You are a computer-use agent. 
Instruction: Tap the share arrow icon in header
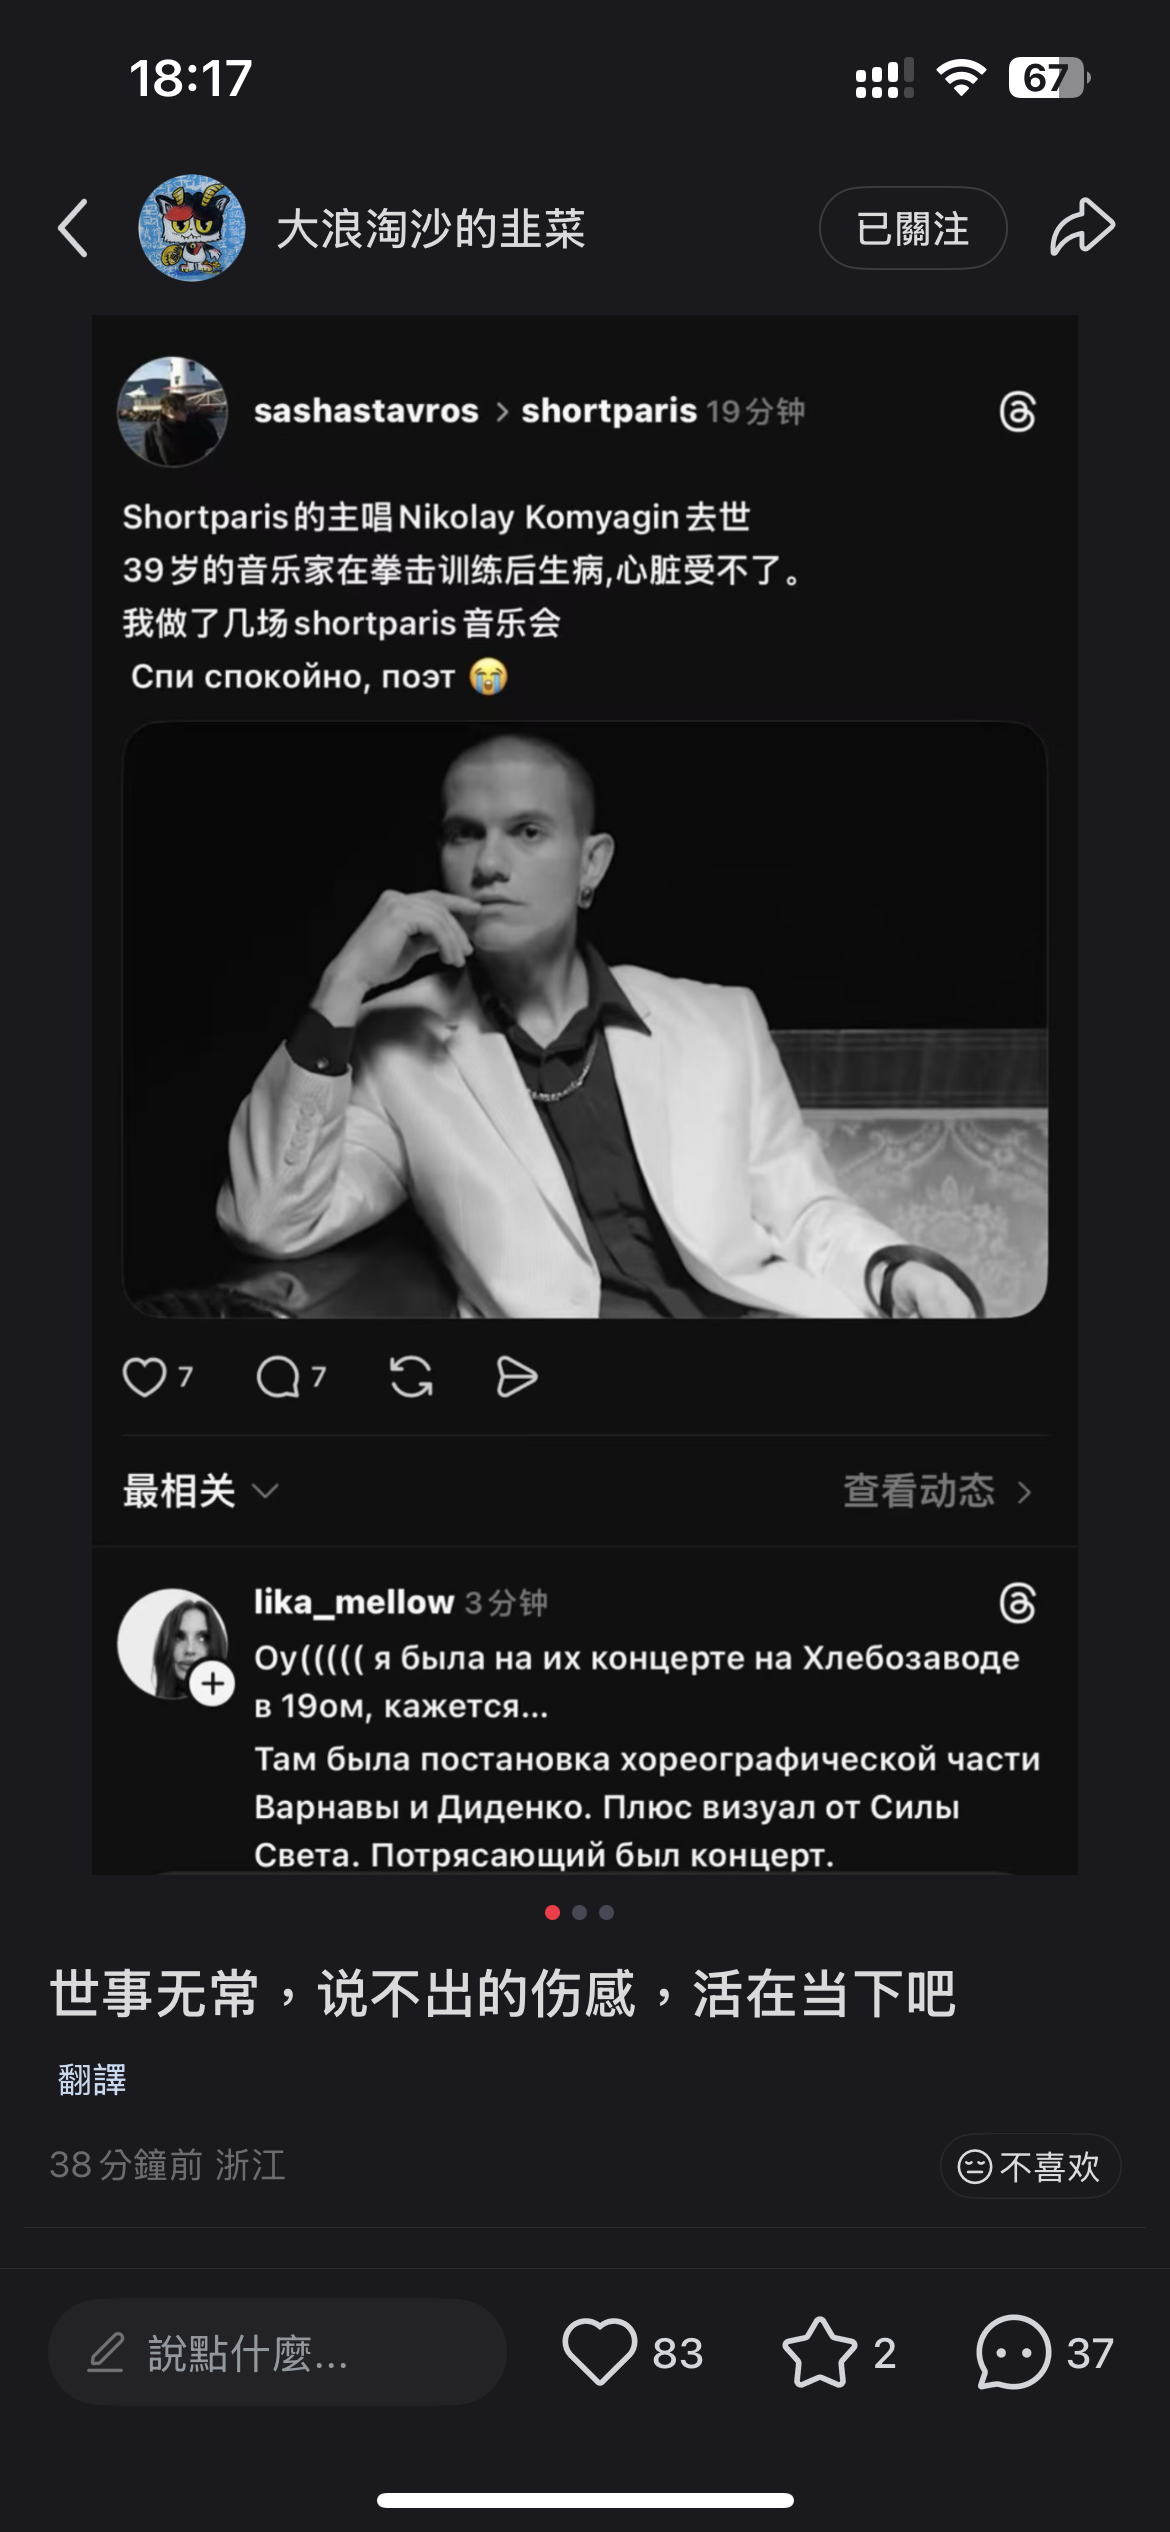click(1082, 227)
